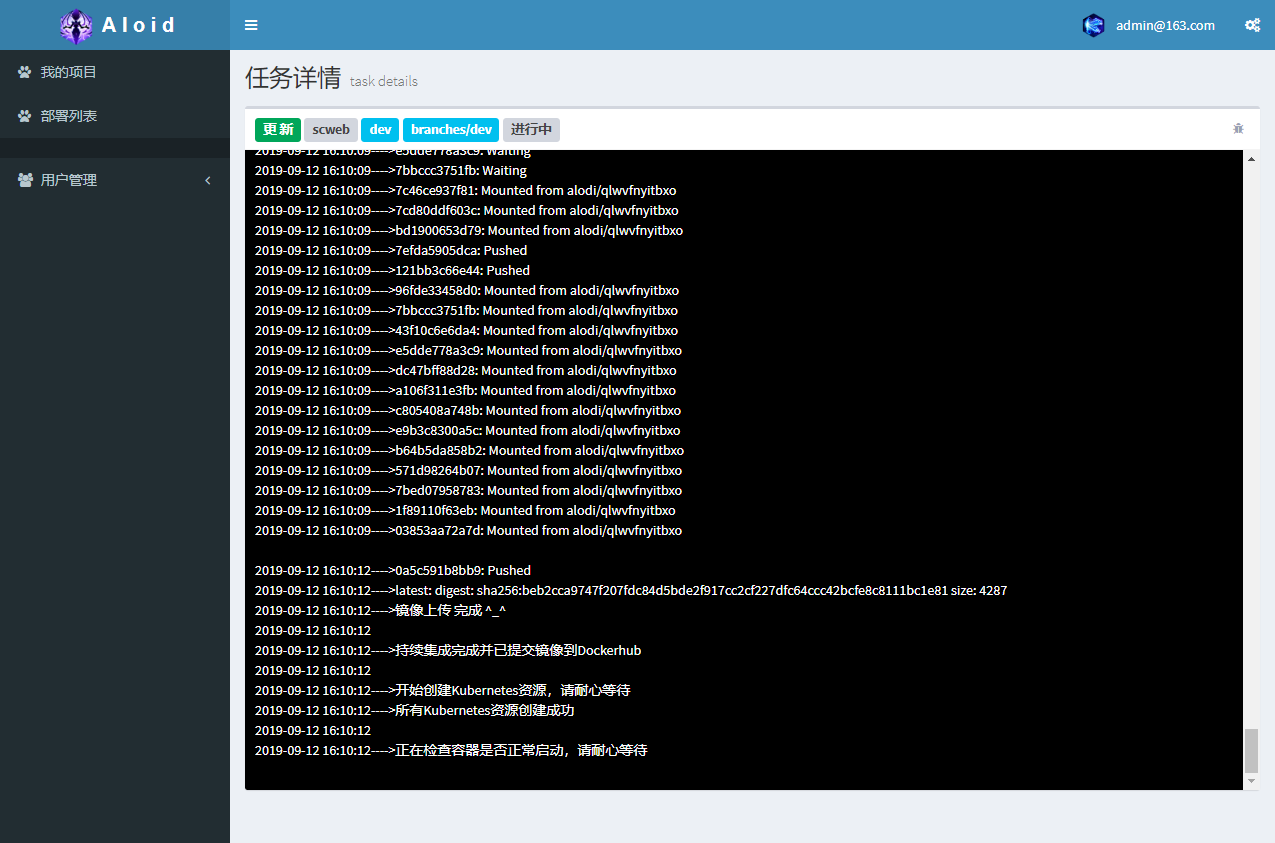
Task: Click the log panel scrollbar thumb
Action: tap(1251, 750)
